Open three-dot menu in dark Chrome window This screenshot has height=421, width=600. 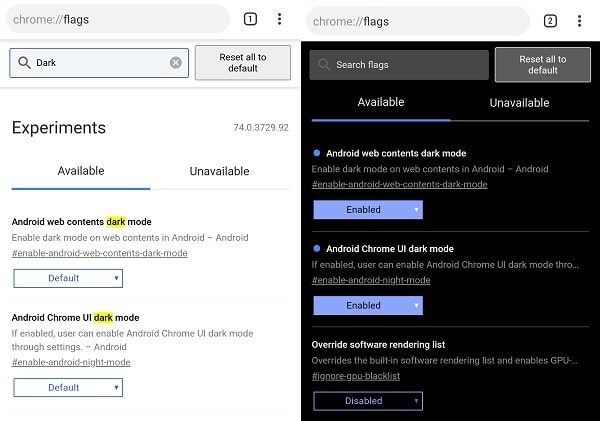click(x=579, y=21)
